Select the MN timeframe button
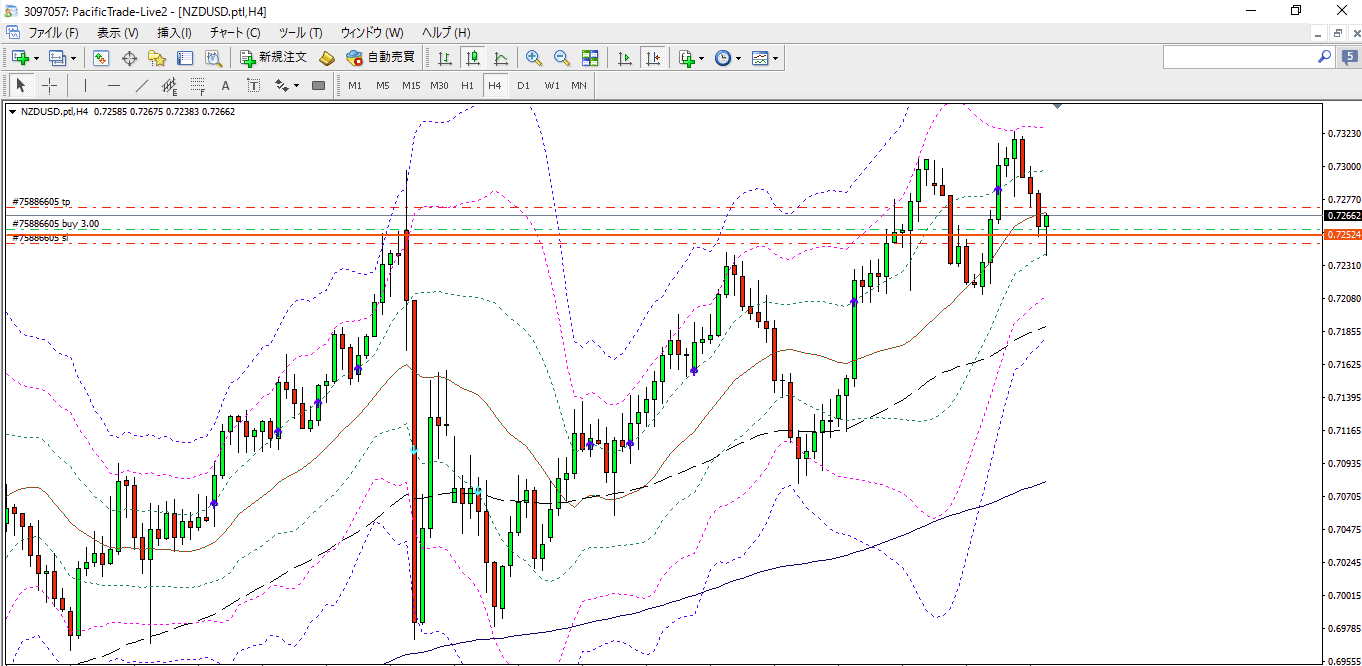 click(x=579, y=85)
